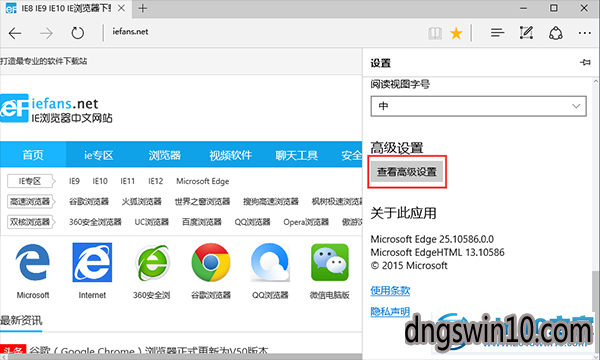Click the QQ browser icon
Viewport: 600px width, 360px height.
point(270,262)
